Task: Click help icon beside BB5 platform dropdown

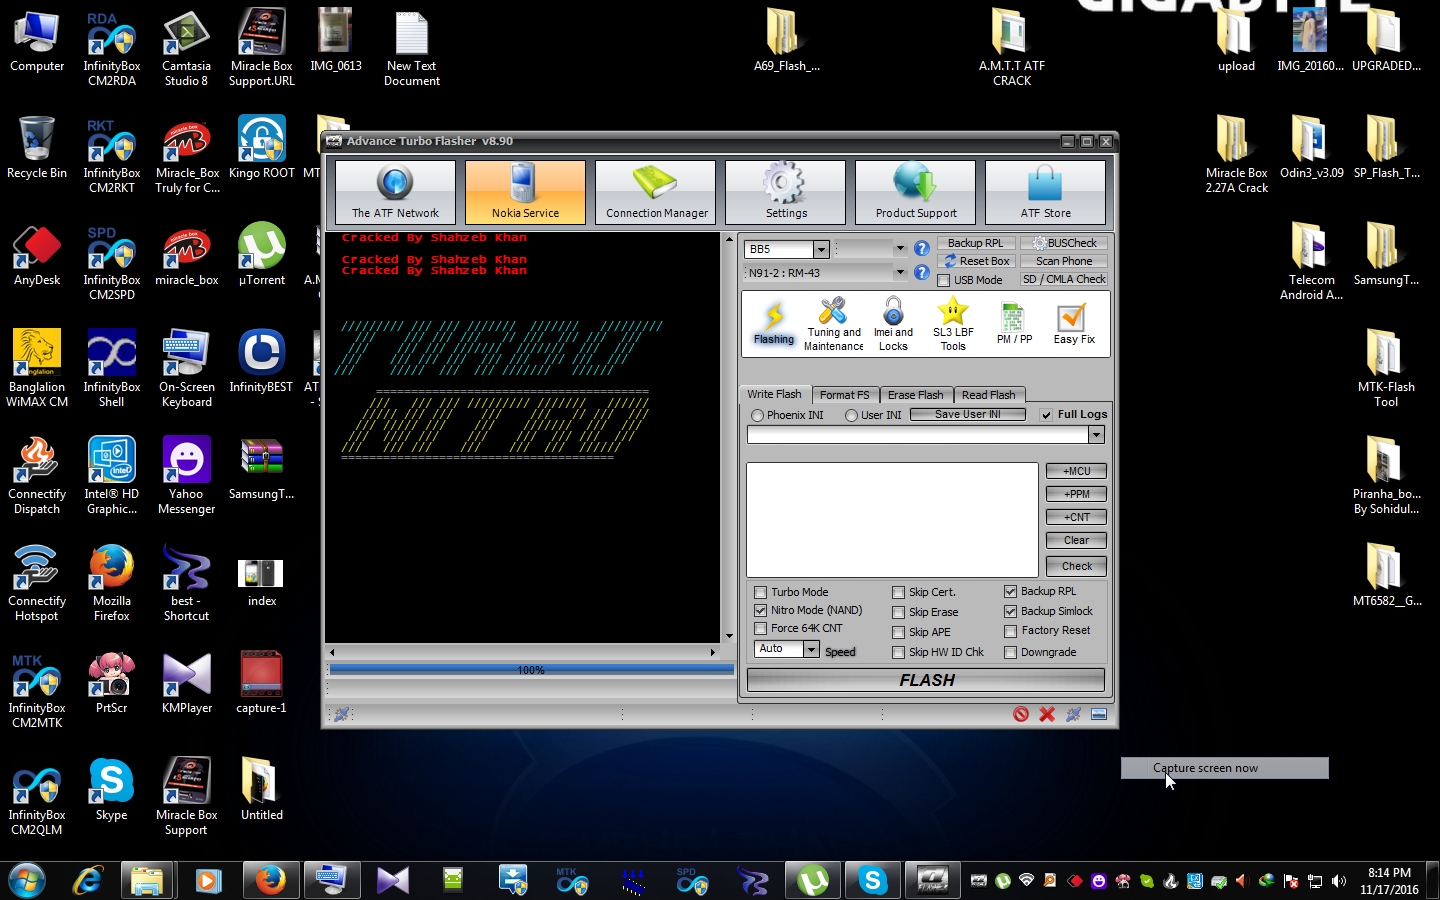Action: 922,248
